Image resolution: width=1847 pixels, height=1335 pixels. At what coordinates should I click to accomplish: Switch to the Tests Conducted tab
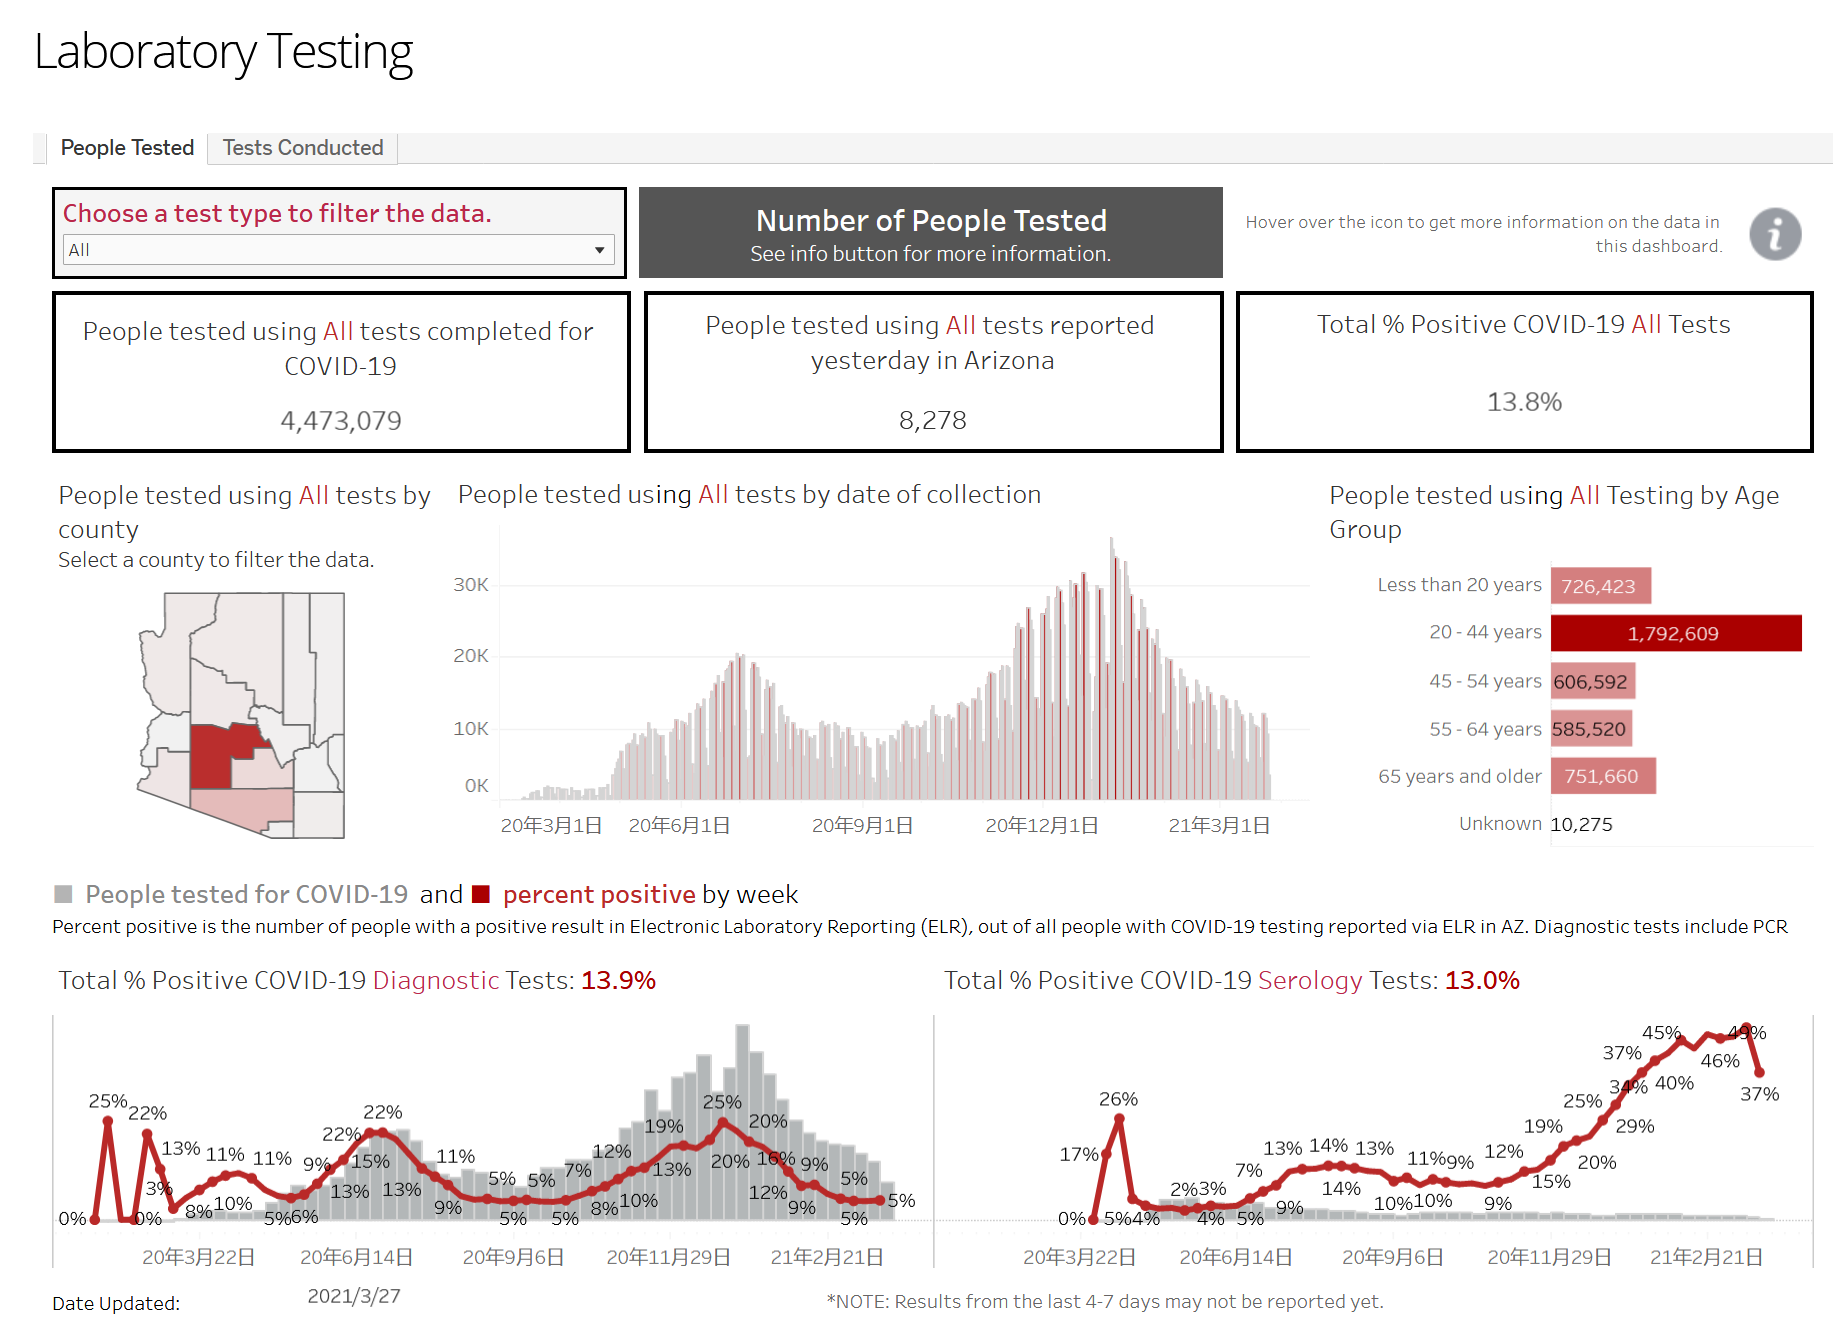coord(302,148)
